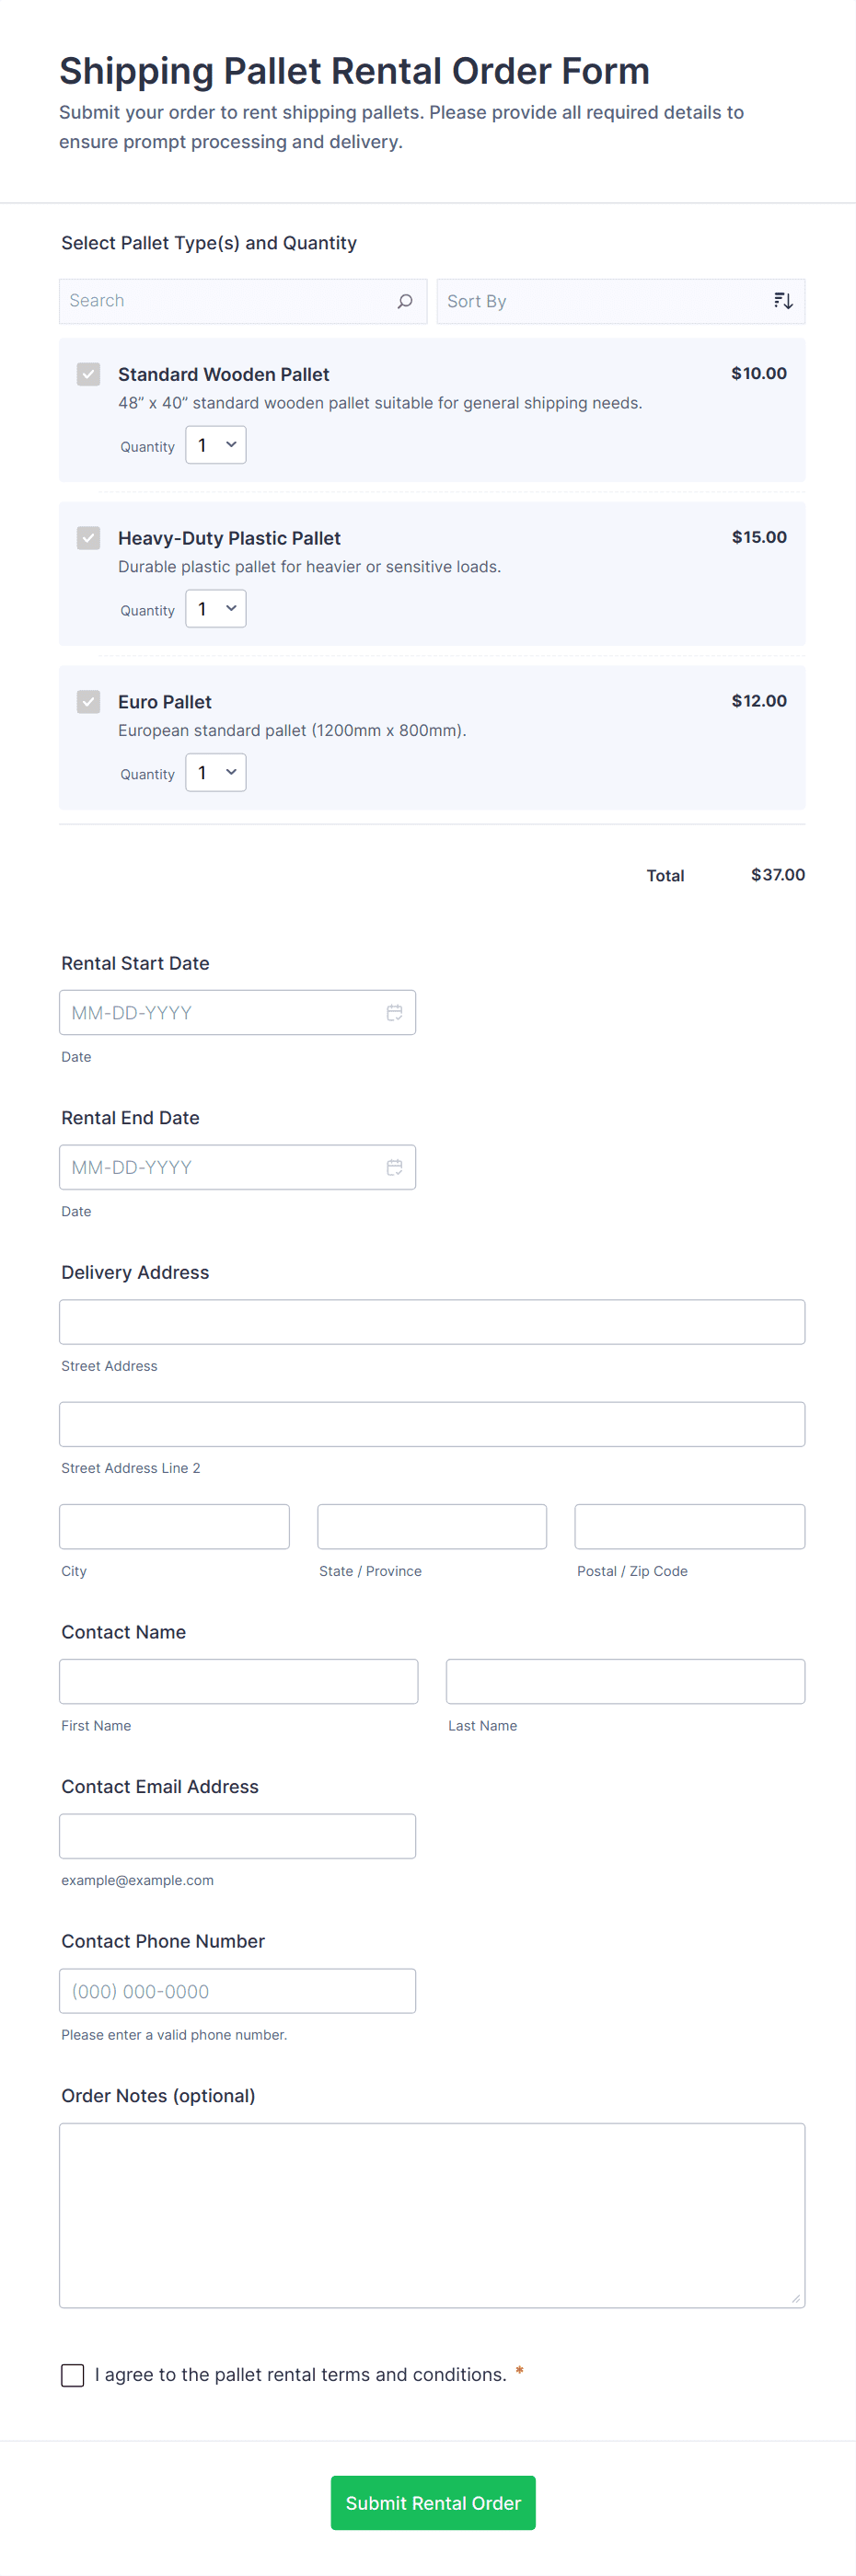
Task: Click the Postal / Zip Code field
Action: [x=689, y=1526]
